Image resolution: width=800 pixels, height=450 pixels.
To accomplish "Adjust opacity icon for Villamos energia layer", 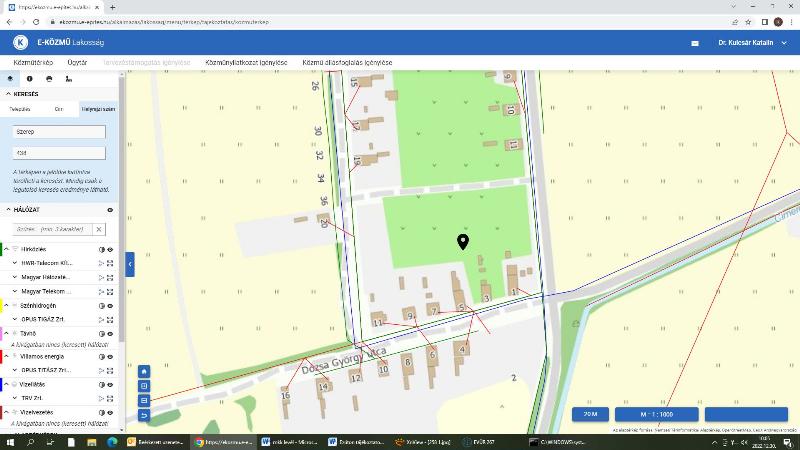I will [102, 357].
